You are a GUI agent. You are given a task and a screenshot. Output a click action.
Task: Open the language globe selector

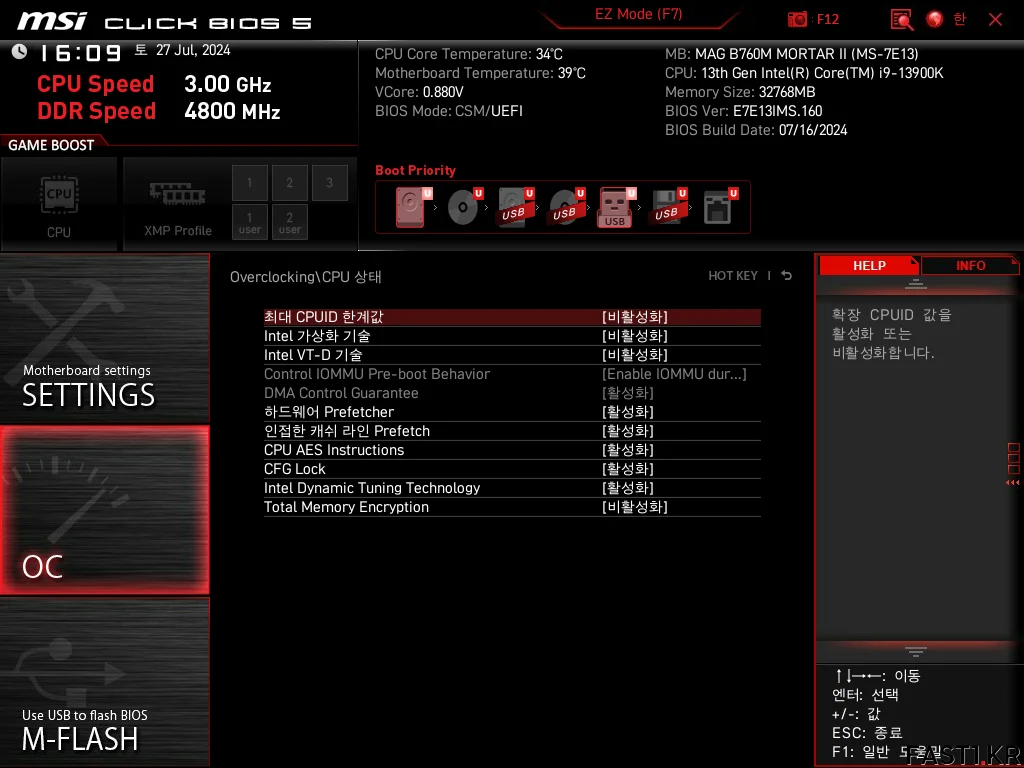(935, 19)
